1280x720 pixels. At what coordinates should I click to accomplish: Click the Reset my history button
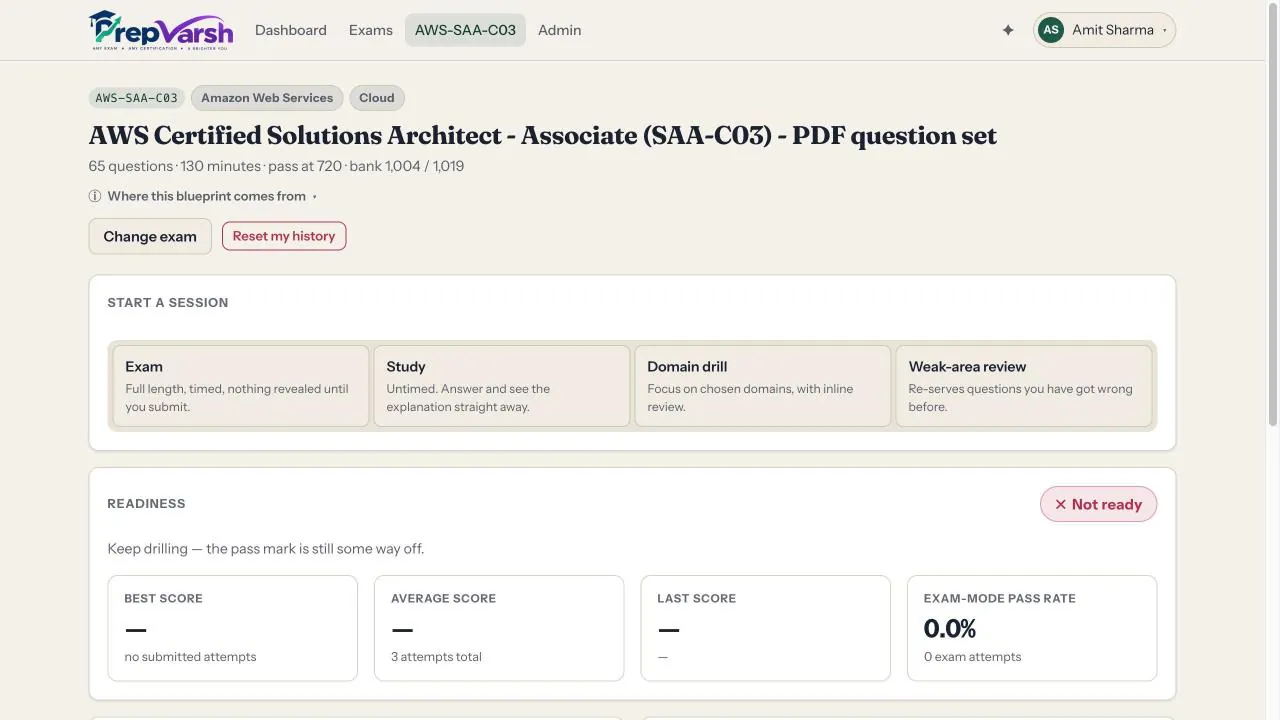(284, 236)
